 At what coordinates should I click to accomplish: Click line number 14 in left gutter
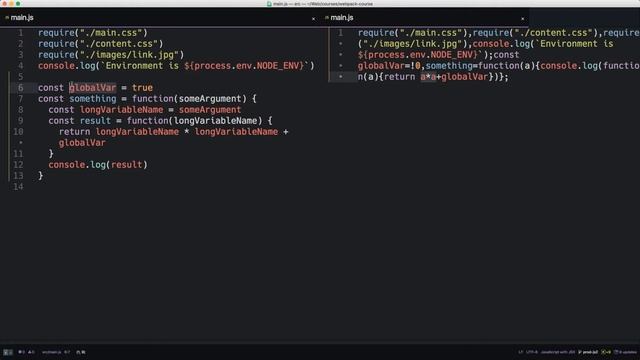click(18, 187)
